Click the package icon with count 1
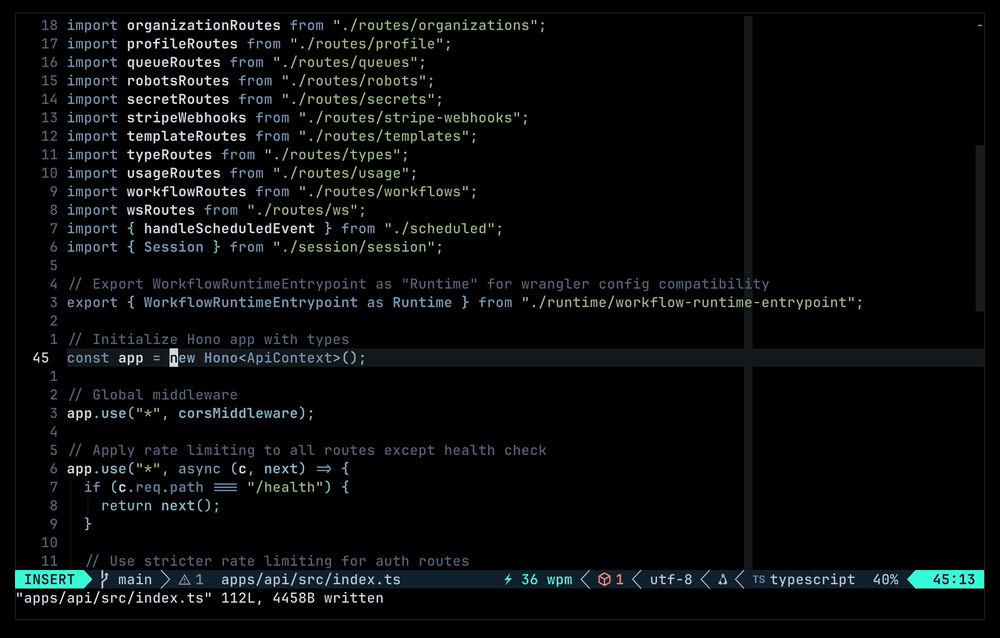 pyautogui.click(x=608, y=579)
